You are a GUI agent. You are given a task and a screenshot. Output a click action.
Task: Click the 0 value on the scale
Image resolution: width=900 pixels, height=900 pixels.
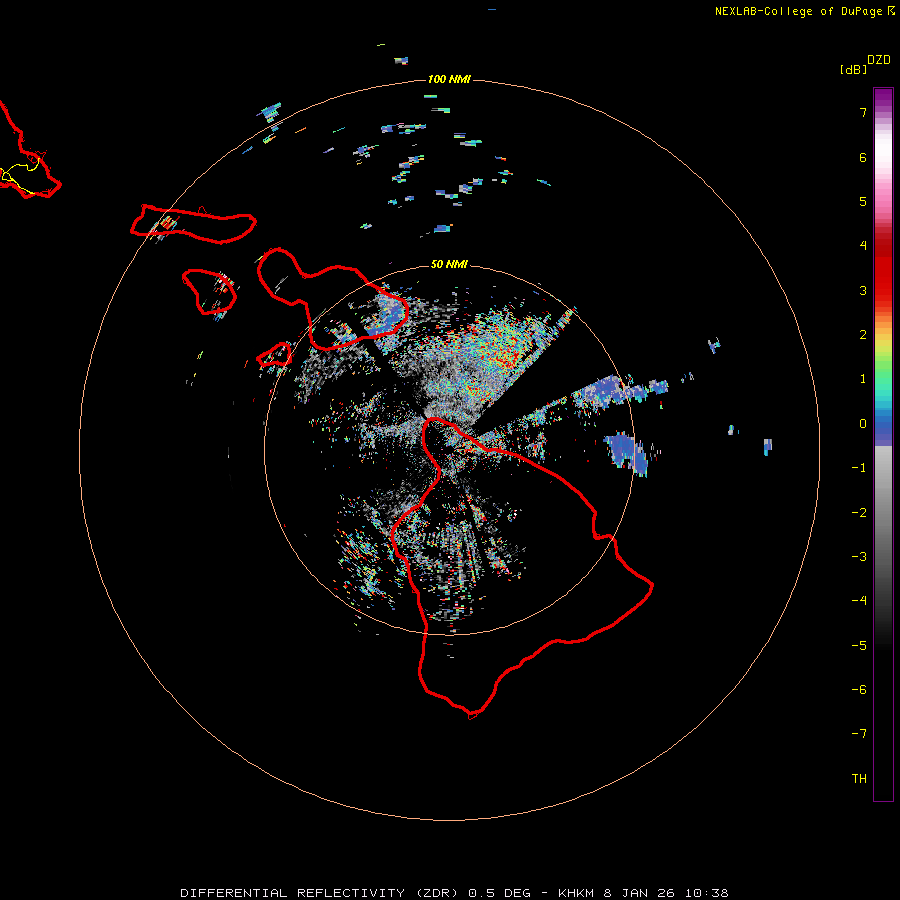[863, 424]
